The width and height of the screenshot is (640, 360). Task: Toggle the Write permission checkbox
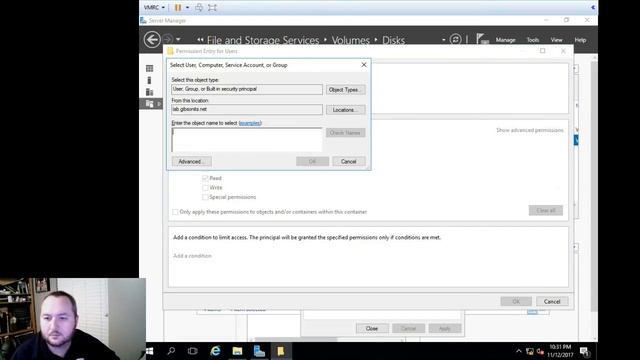[x=205, y=188]
